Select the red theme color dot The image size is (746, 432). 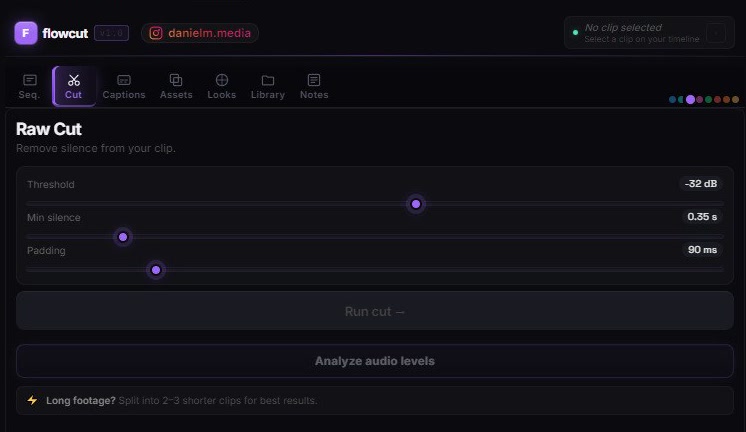(717, 99)
